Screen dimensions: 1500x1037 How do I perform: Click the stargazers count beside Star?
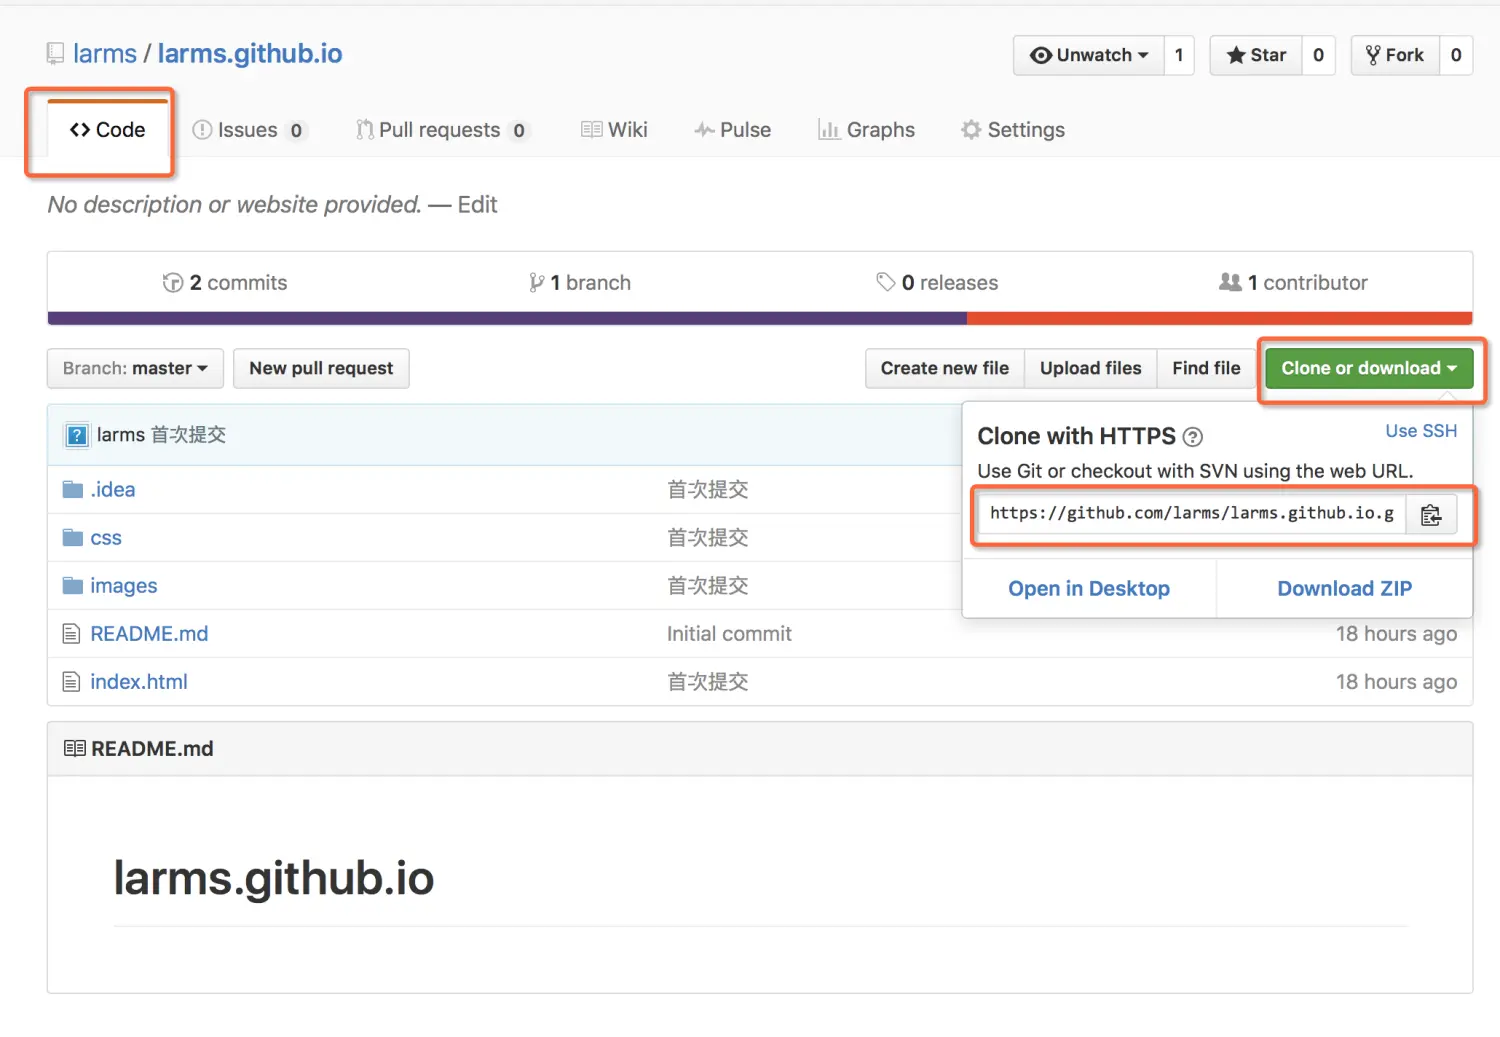1318,55
